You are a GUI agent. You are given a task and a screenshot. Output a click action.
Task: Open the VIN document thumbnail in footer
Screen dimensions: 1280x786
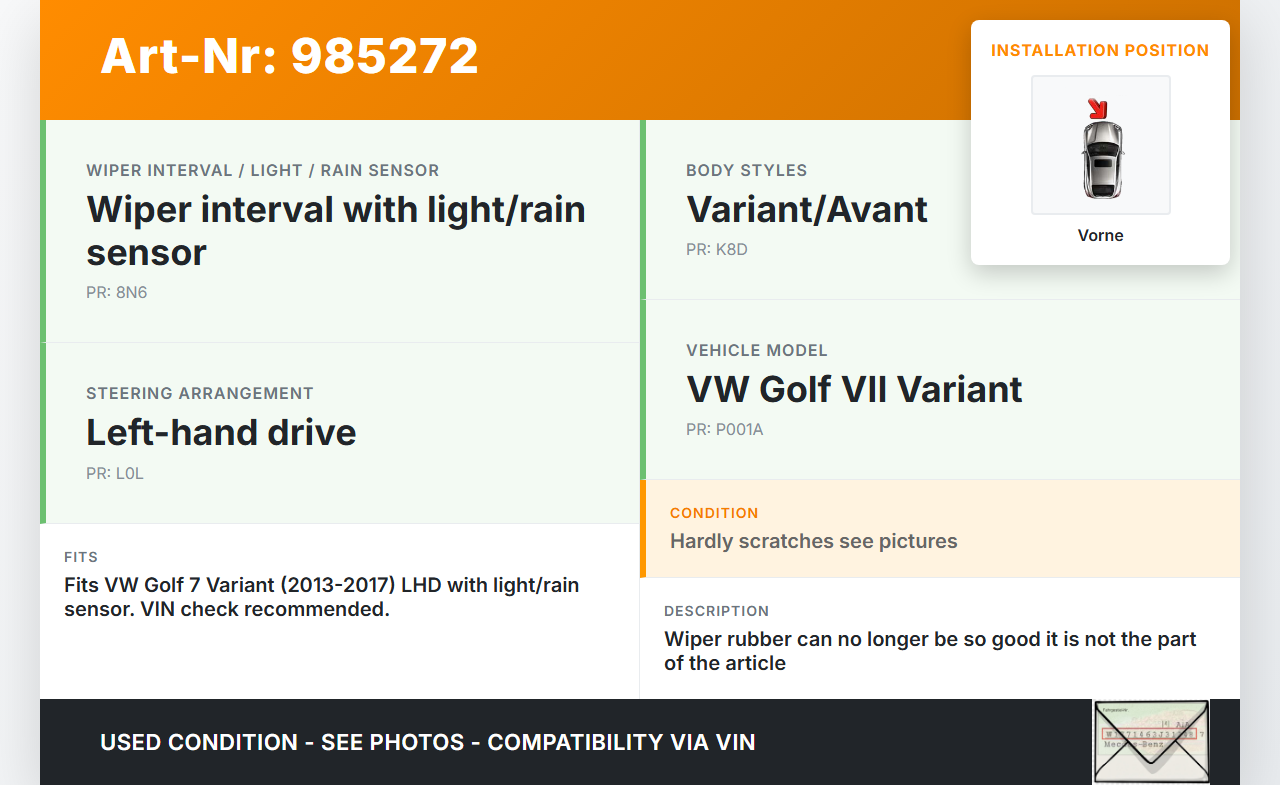(x=1151, y=742)
